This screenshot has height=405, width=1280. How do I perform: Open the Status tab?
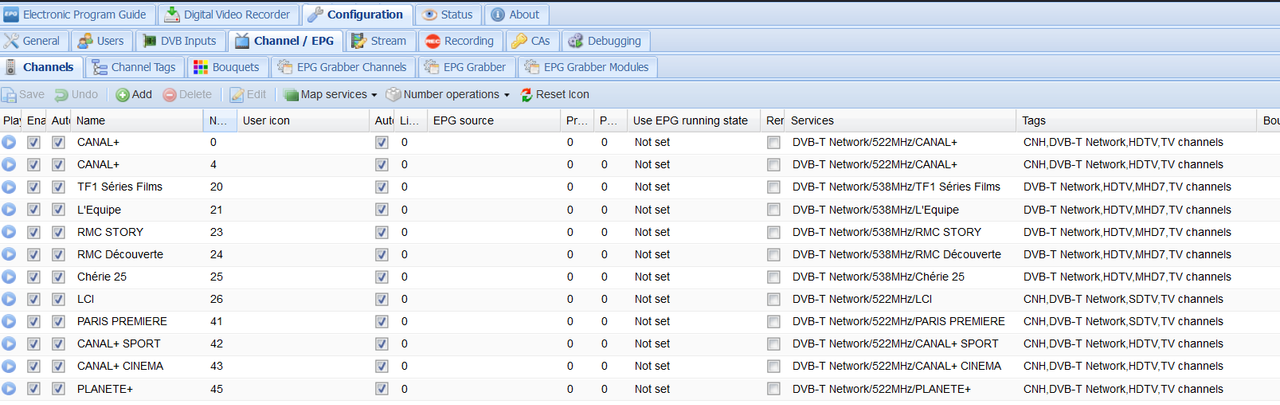(447, 15)
